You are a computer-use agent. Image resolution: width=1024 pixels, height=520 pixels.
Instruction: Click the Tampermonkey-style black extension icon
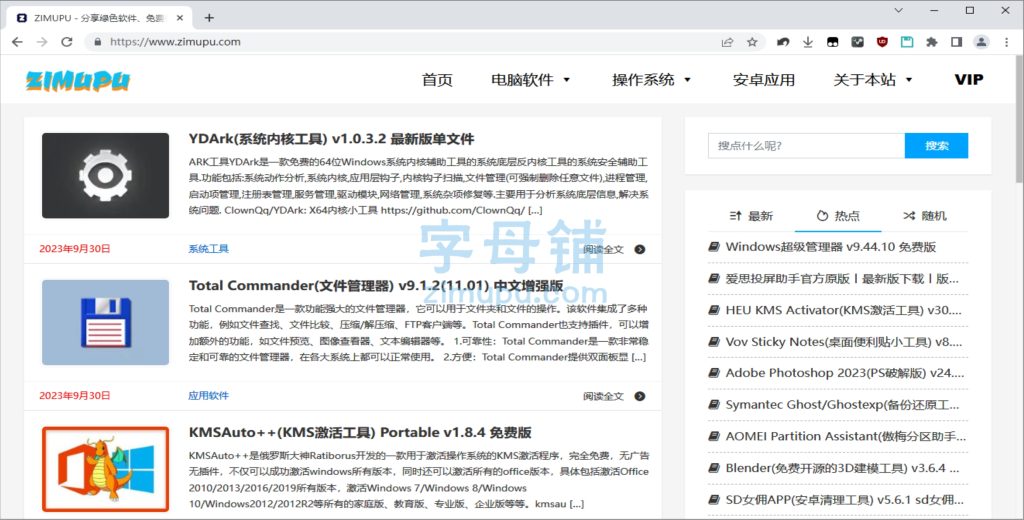pyautogui.click(x=833, y=42)
